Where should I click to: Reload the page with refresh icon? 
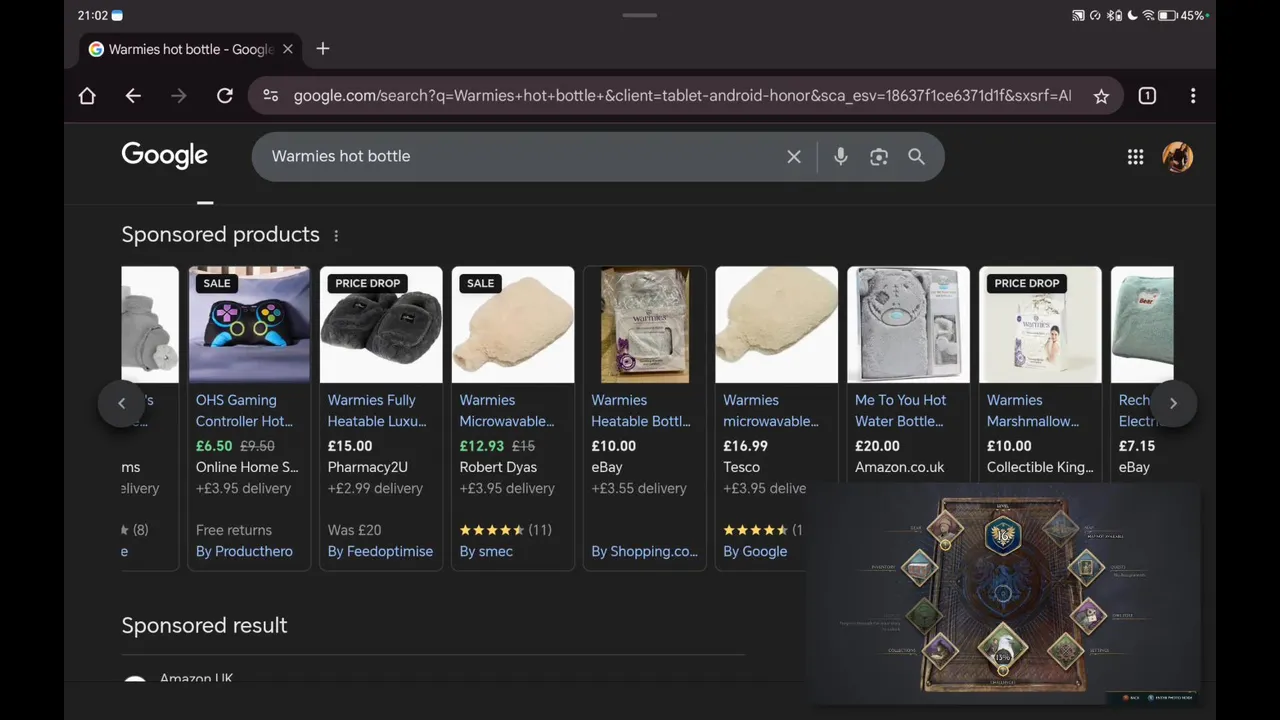[x=225, y=96]
